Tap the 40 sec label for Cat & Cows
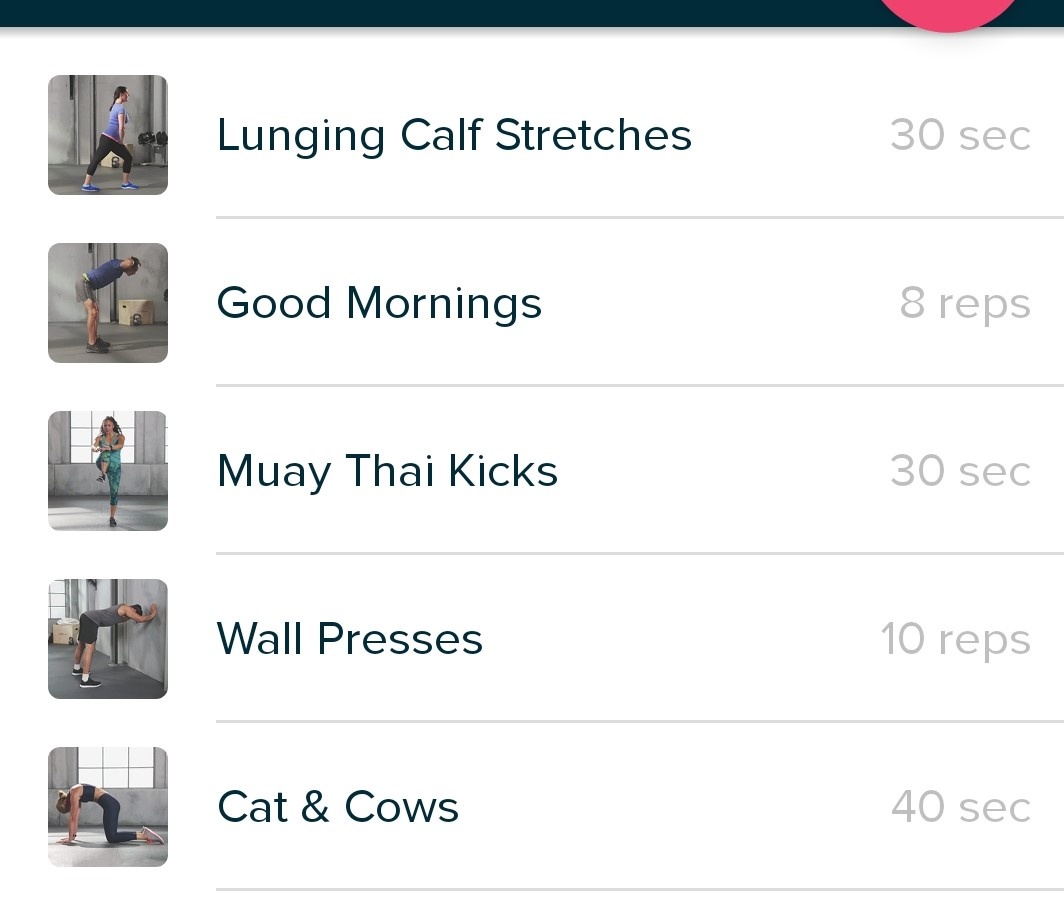1064x899 pixels. coord(961,807)
